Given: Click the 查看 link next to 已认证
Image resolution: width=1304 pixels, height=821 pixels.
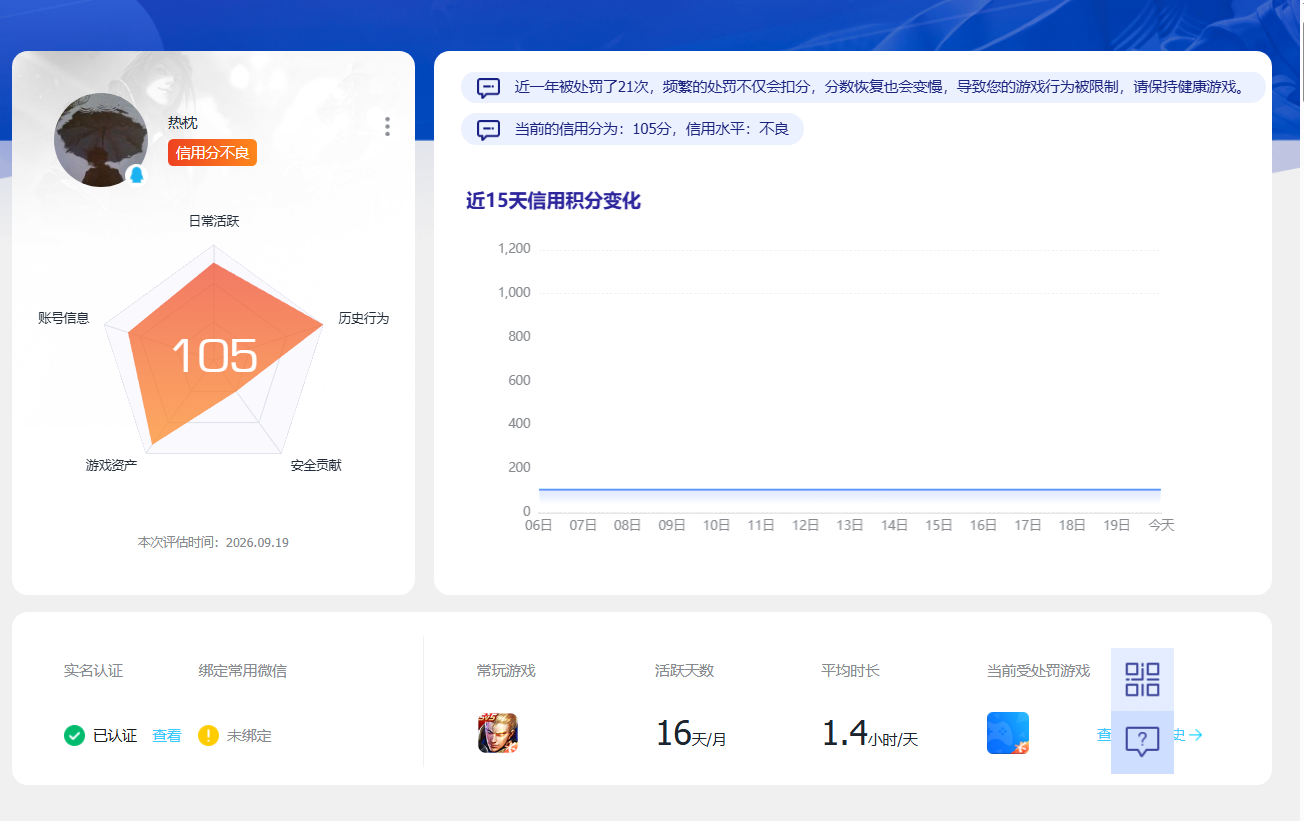Looking at the screenshot, I should coord(167,736).
